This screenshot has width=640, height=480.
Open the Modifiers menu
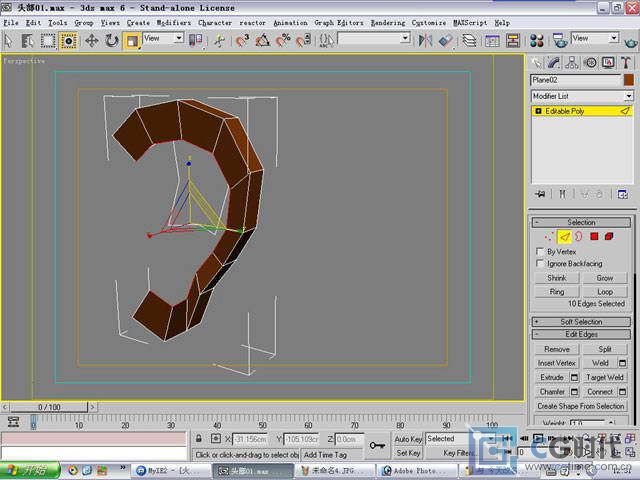click(174, 23)
